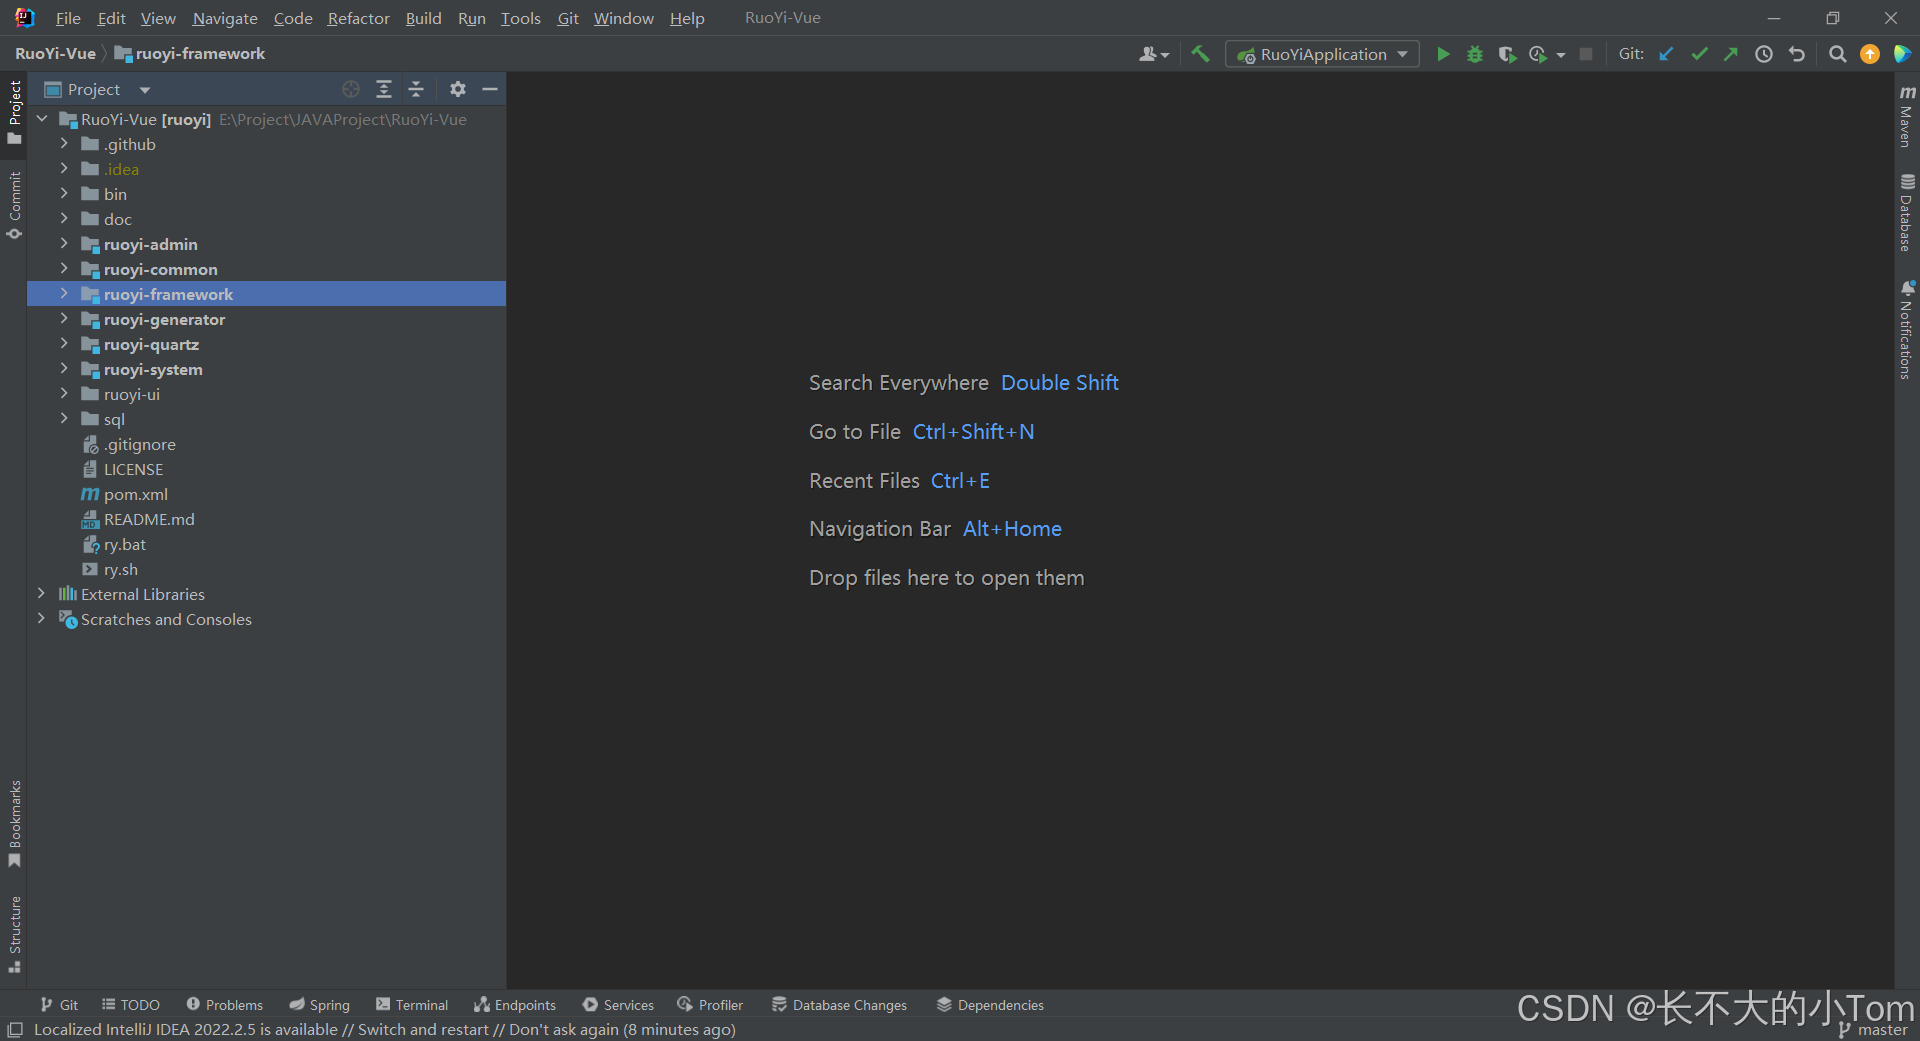
Task: Click Expand All in Project panel
Action: (384, 89)
